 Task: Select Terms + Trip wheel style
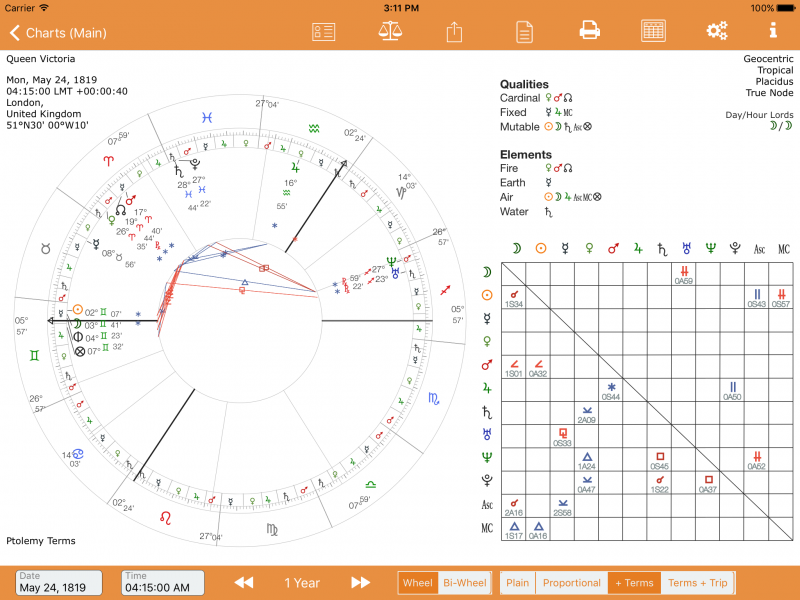pyautogui.click(x=697, y=583)
